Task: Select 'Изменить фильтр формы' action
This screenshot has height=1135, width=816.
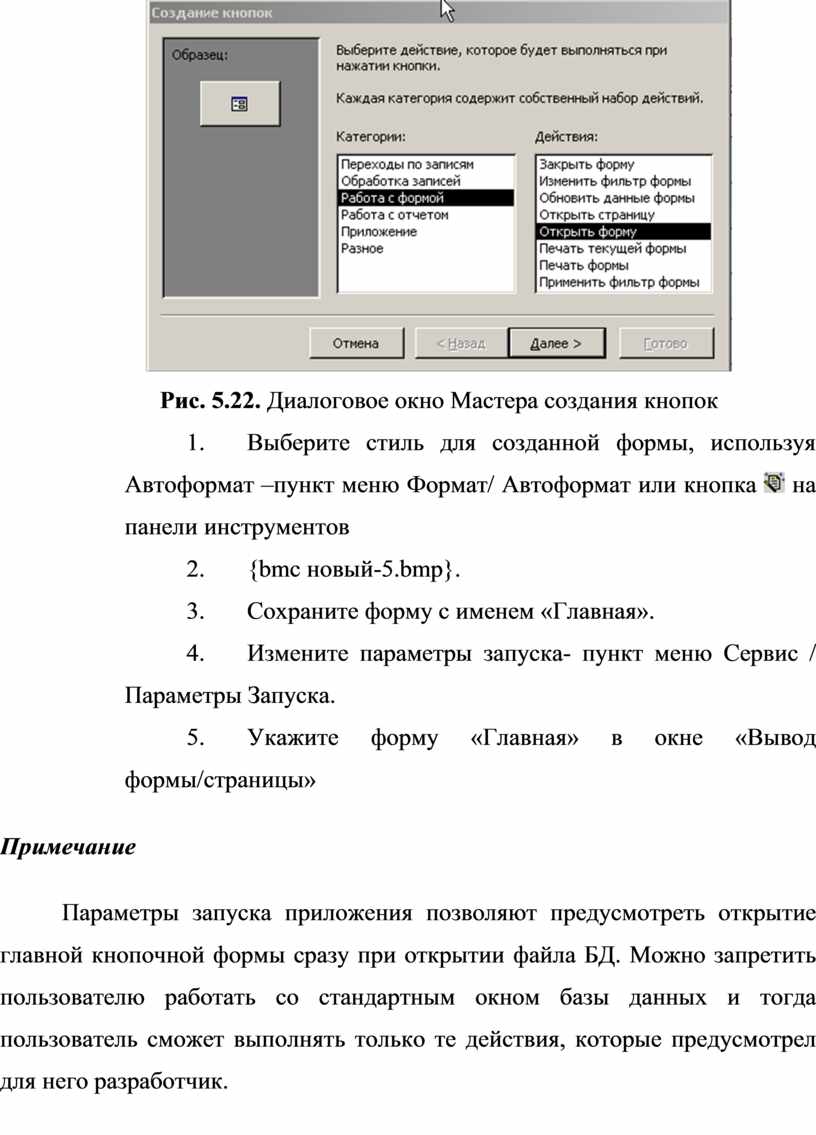Action: [615, 181]
